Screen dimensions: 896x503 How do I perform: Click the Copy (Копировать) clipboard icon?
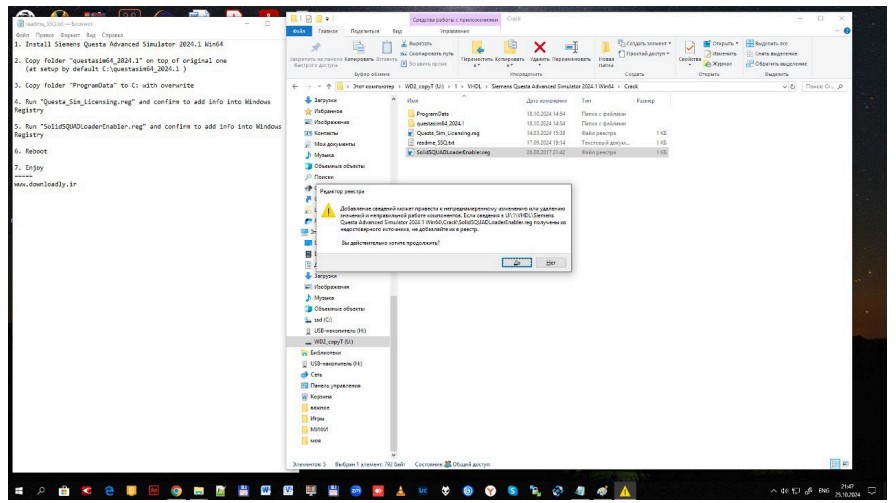point(358,47)
